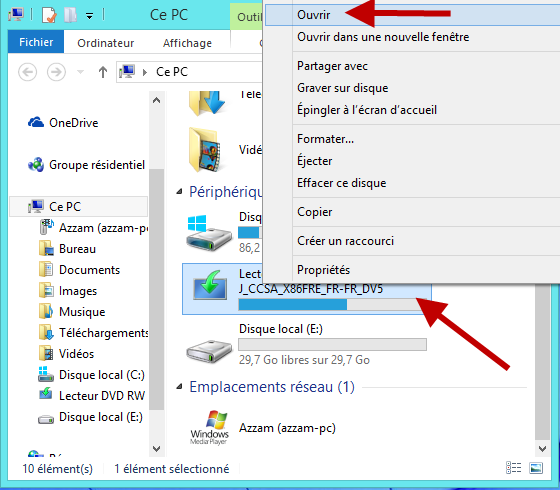The image size is (560, 490).
Task: Select Ce PC in the navigation tree
Action: [x=79, y=206]
